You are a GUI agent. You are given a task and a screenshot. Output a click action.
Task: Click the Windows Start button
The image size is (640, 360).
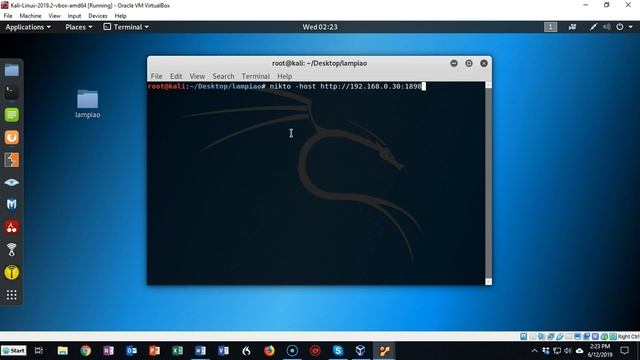pos(13,351)
